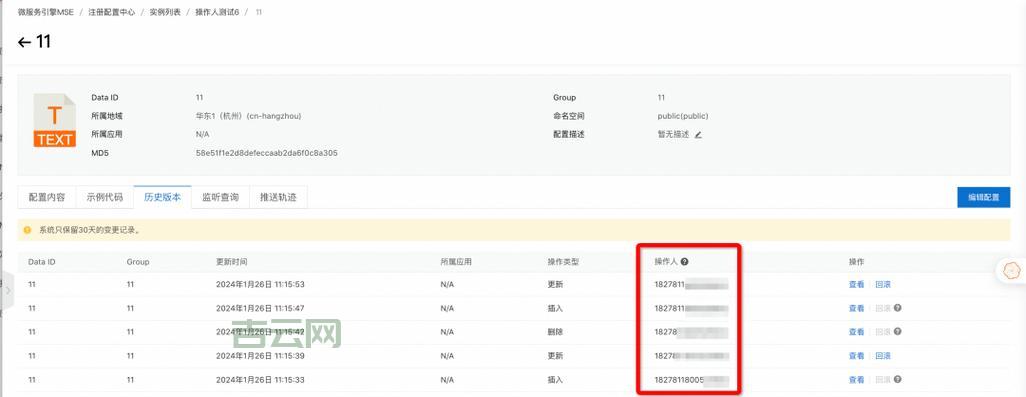Click 回滚 for the 11:15:39 update row
Image resolution: width=1026 pixels, height=397 pixels.
coord(883,356)
